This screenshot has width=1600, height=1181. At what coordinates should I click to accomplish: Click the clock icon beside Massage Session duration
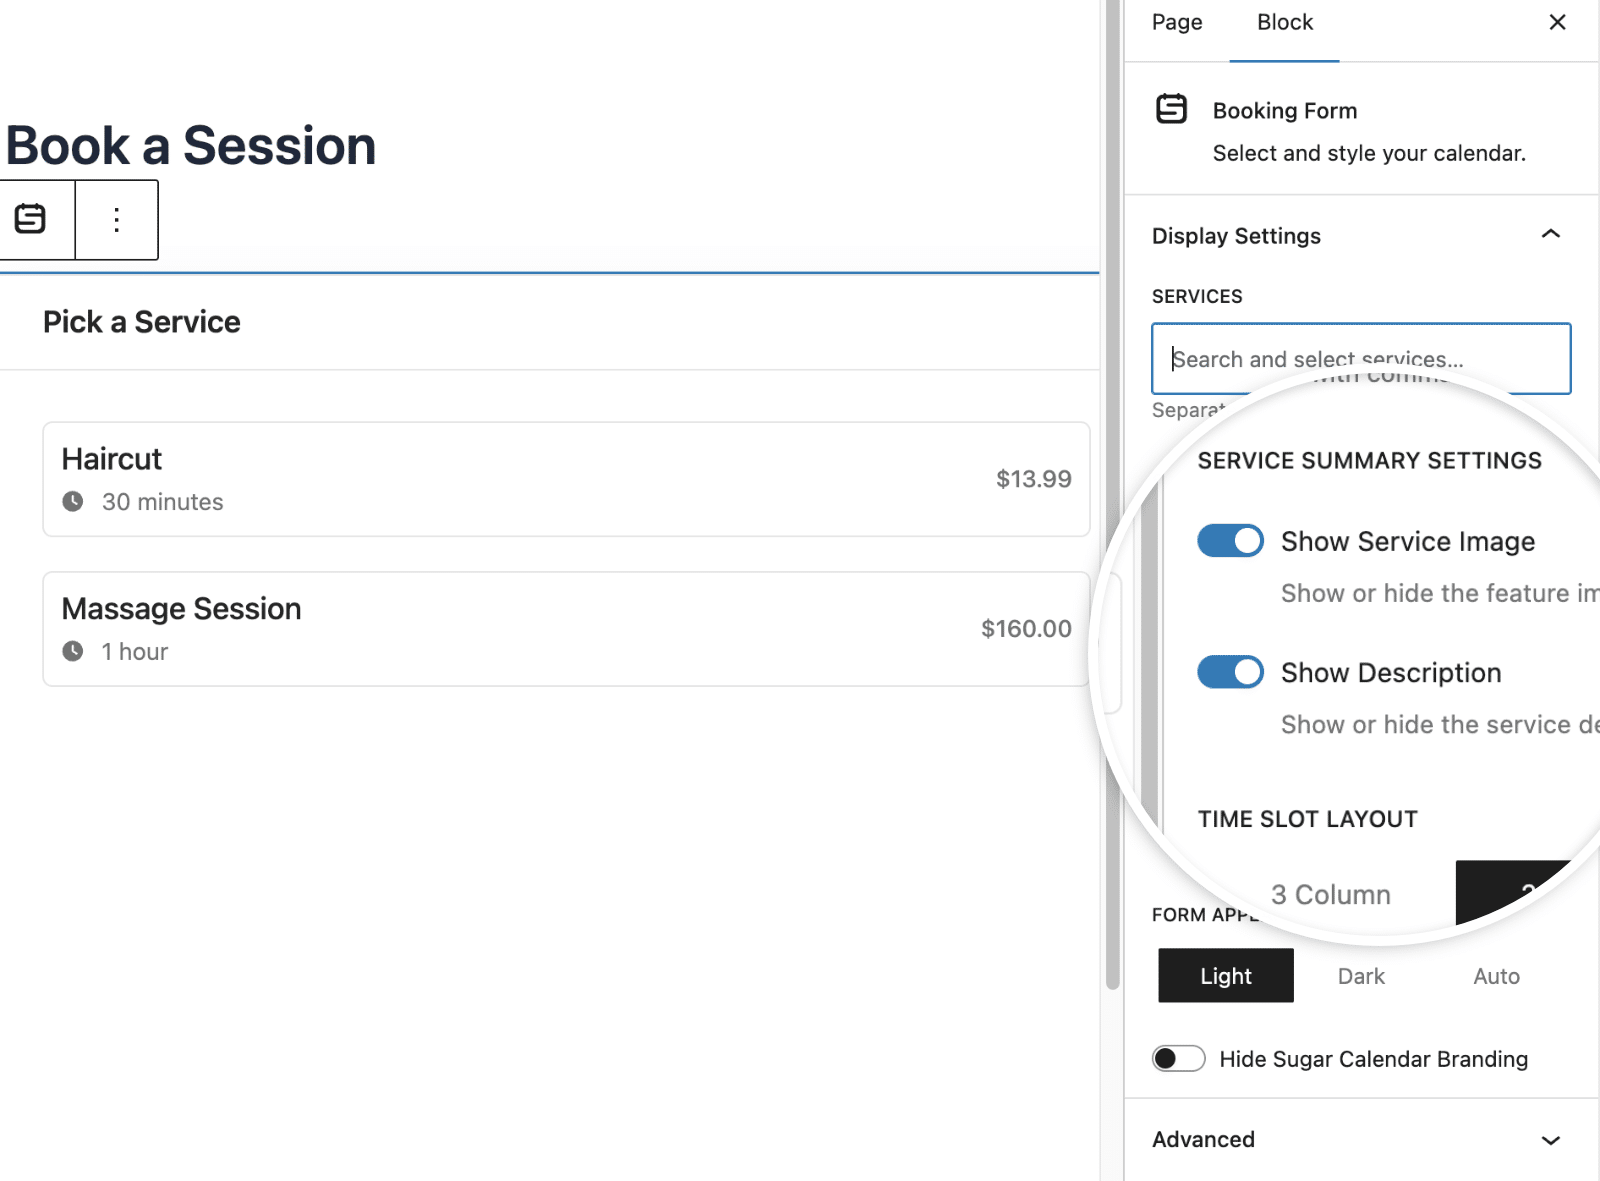[75, 651]
